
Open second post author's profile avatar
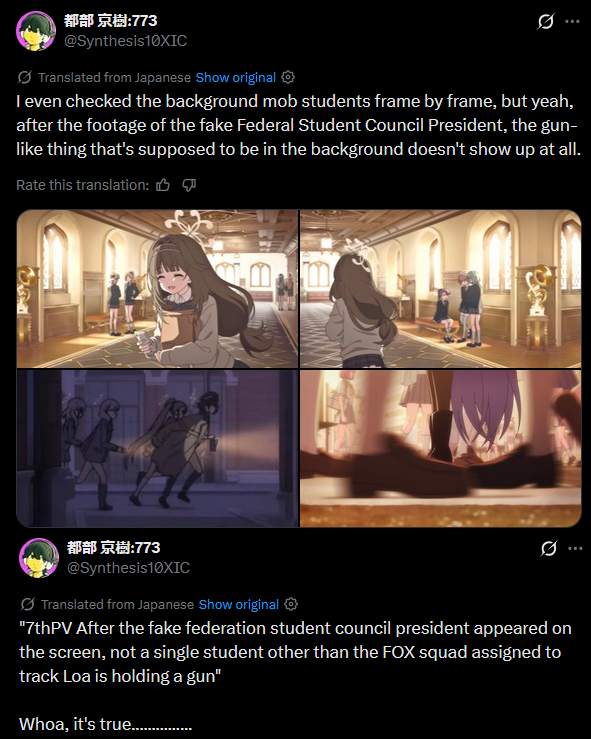39,558
